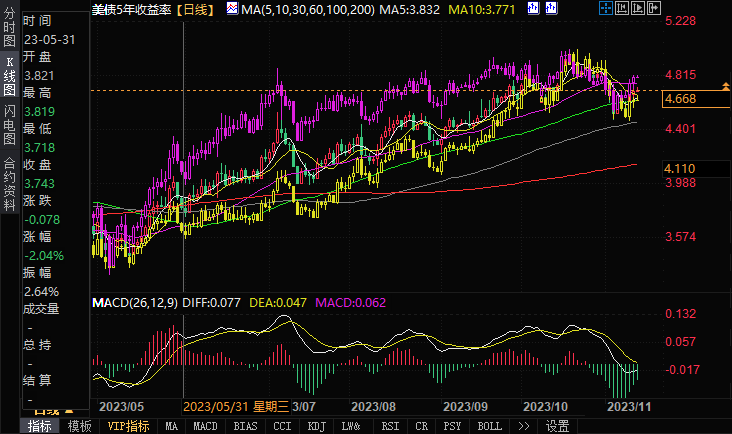Expand more indicators with >> arrow

click(x=524, y=426)
